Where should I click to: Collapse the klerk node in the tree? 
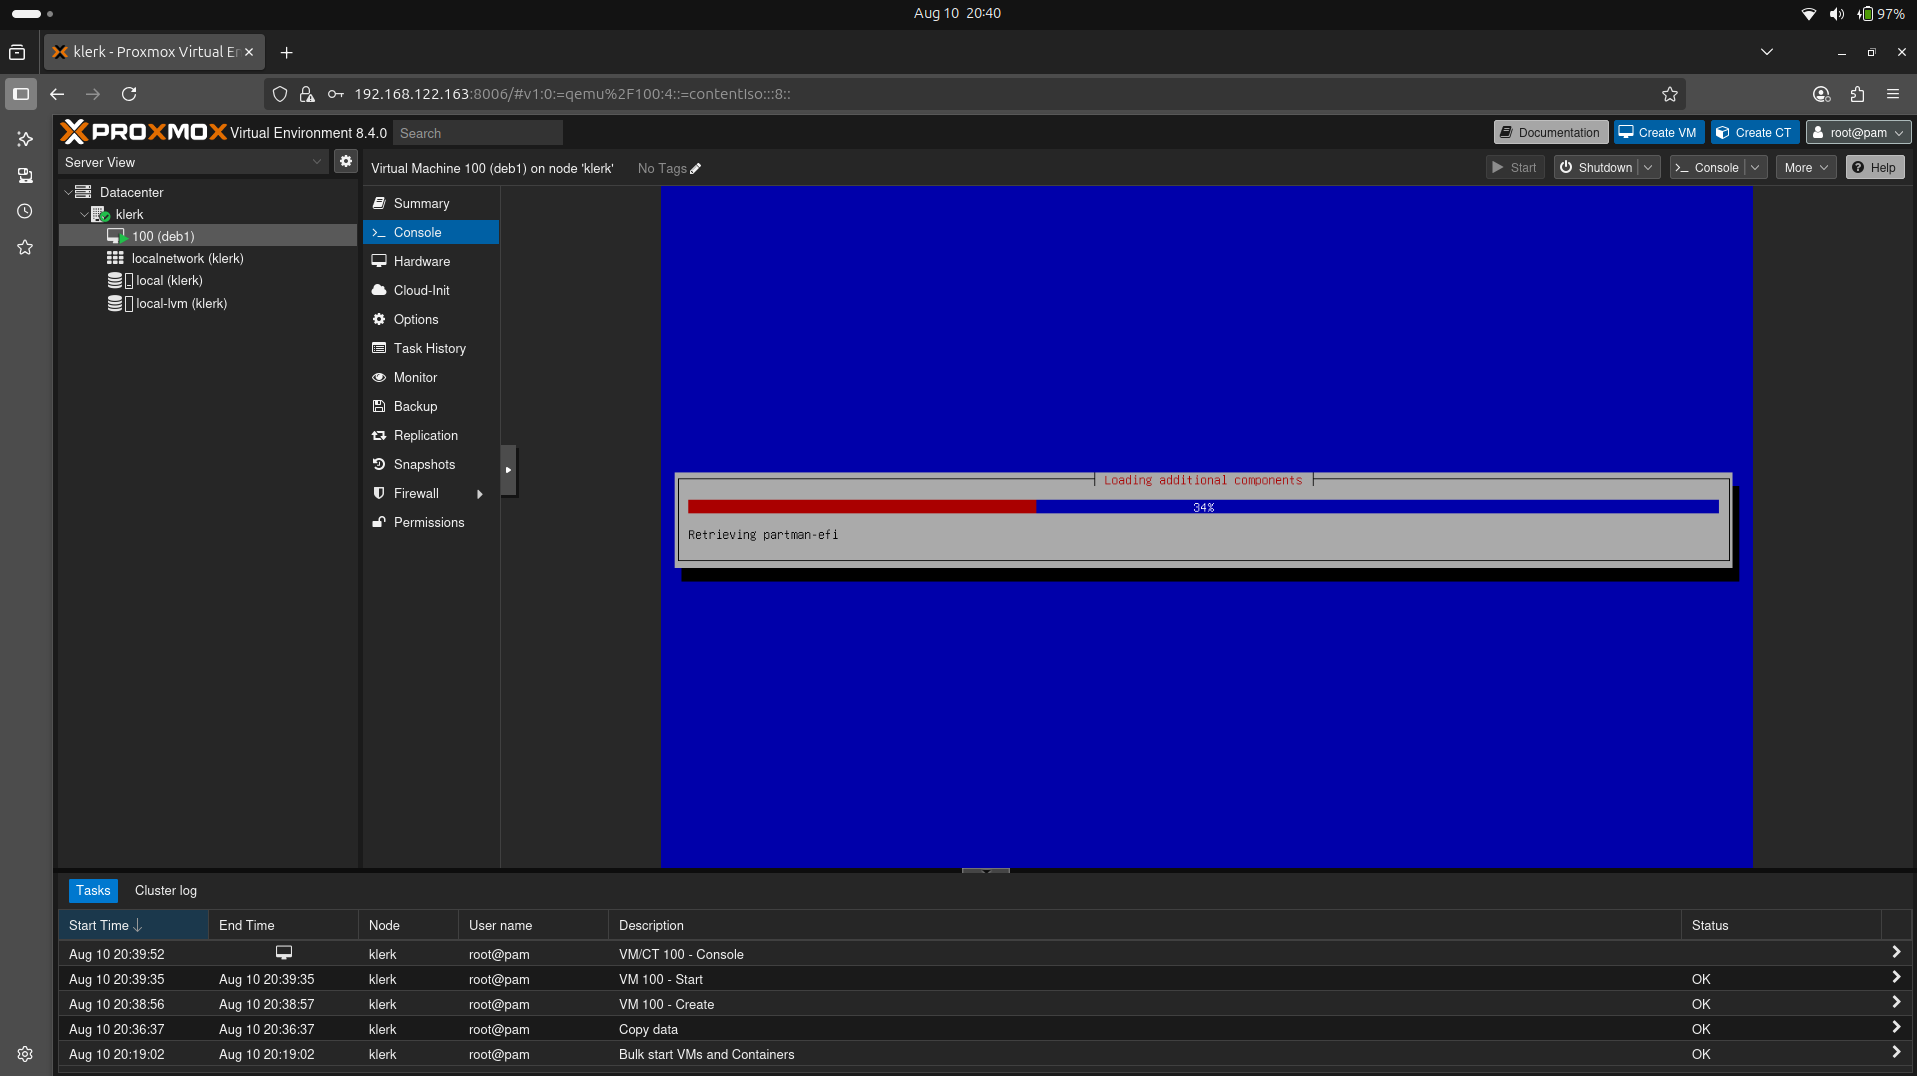(x=85, y=214)
